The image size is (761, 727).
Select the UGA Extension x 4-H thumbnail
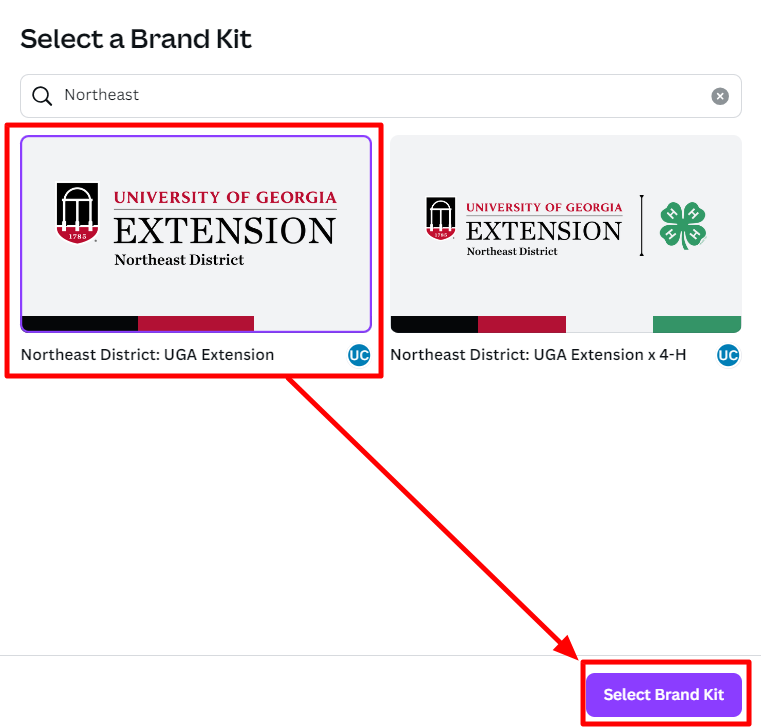coord(566,234)
